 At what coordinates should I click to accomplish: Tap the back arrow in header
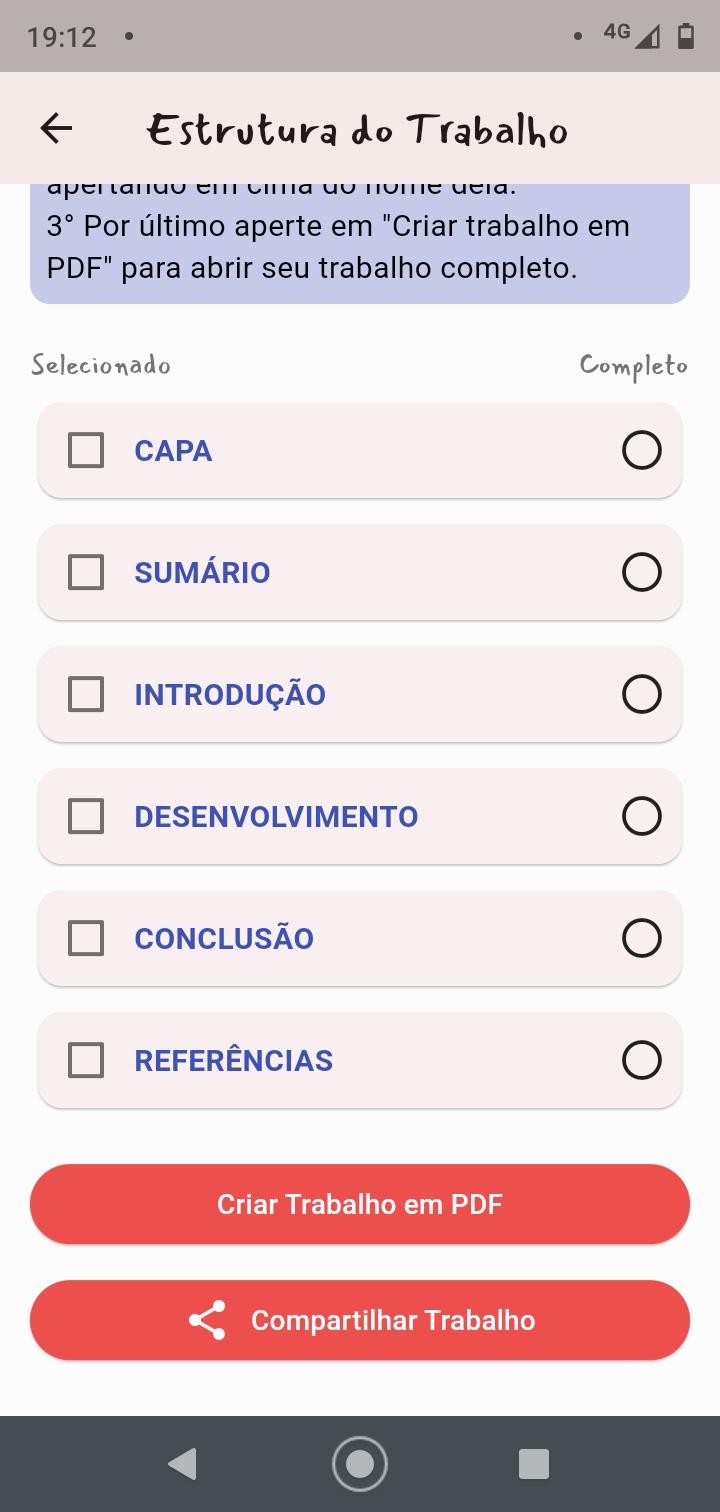click(x=56, y=128)
